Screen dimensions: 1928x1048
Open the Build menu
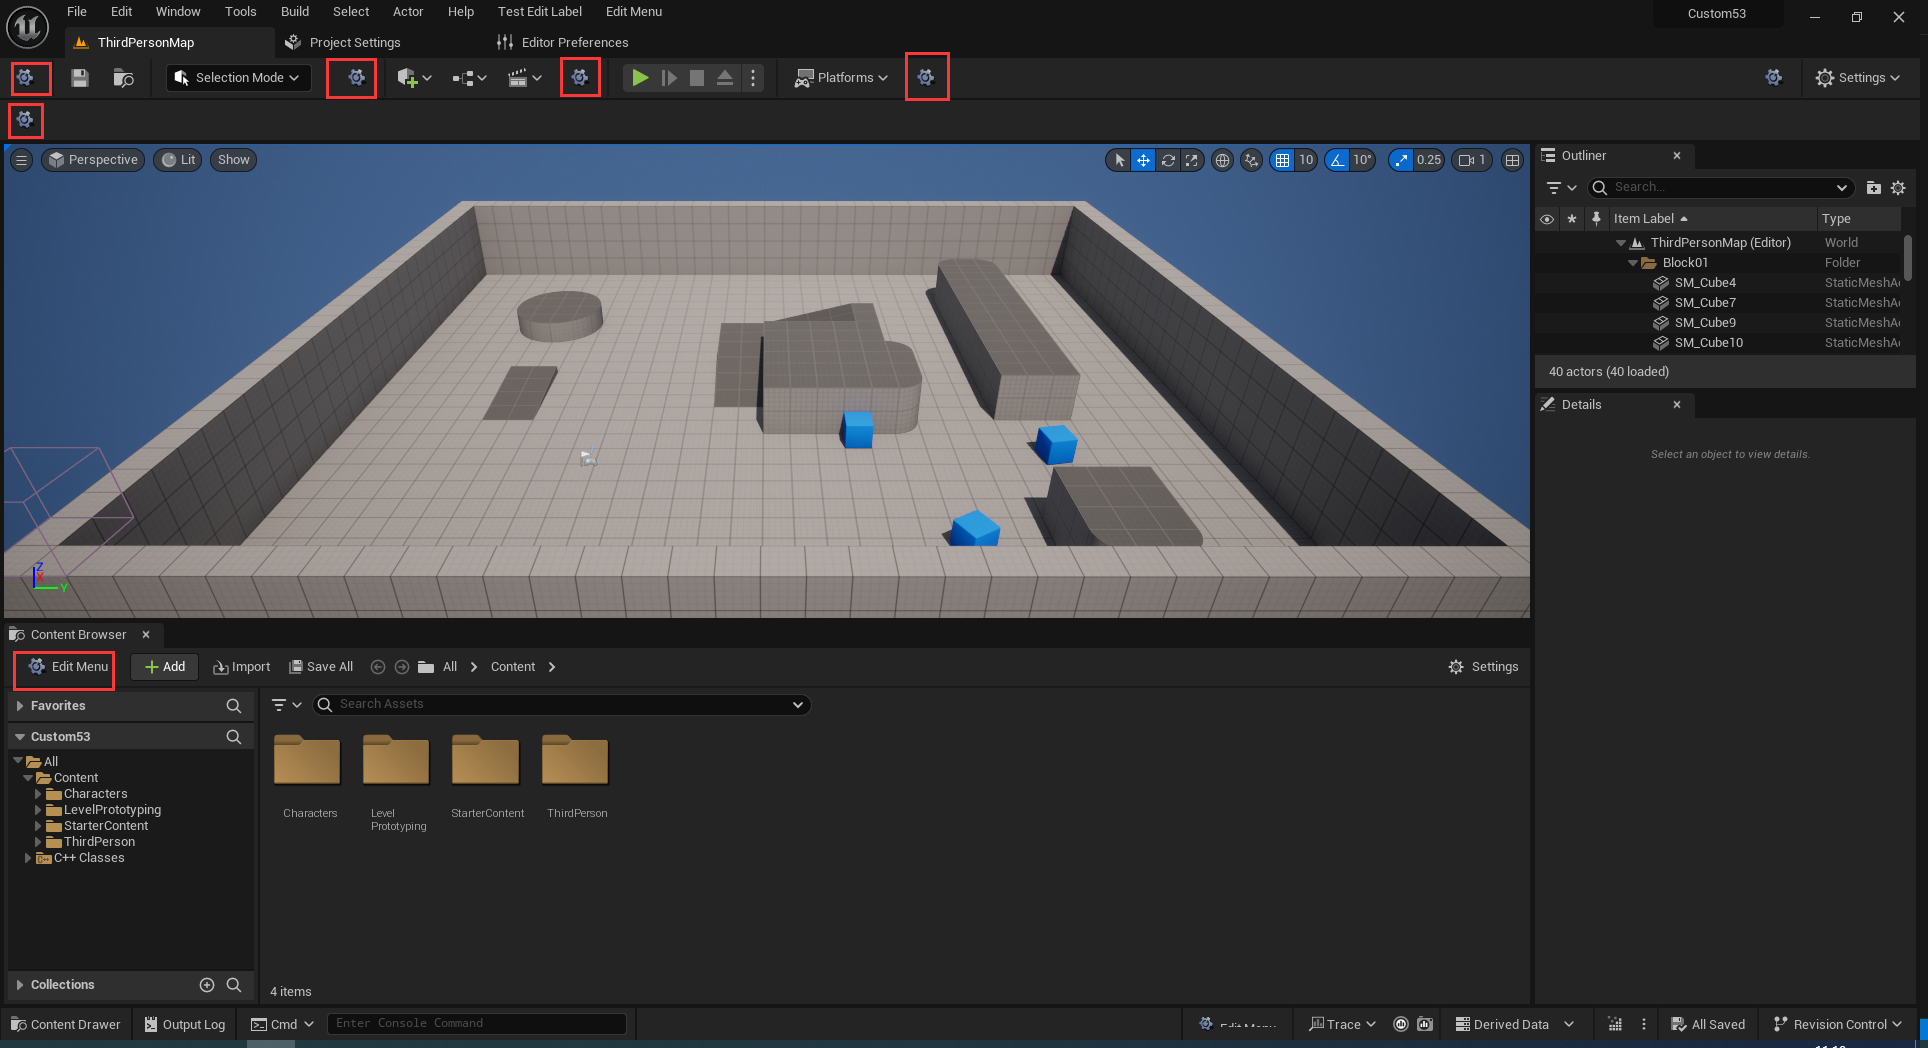tap(295, 12)
